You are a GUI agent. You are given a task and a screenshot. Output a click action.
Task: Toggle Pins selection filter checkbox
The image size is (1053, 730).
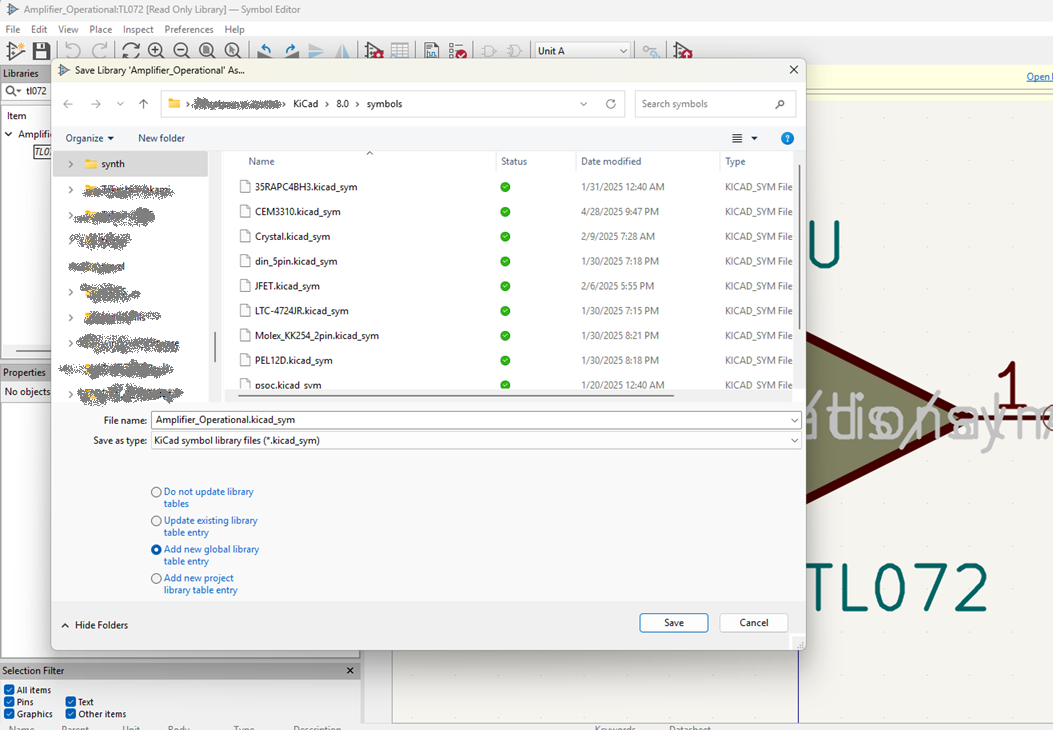click(x=9, y=702)
